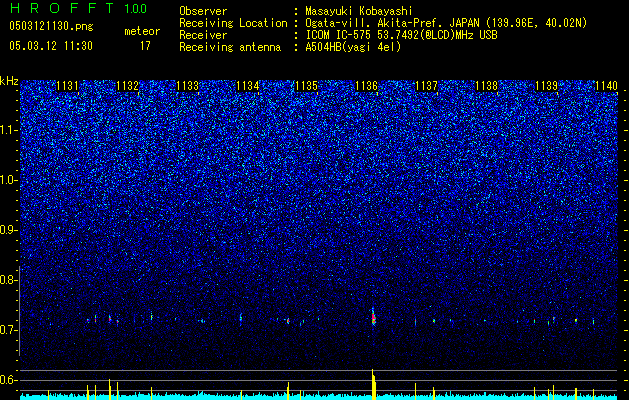Click the 'Receiver' field label
This screenshot has height=400, width=629.
pos(203,35)
